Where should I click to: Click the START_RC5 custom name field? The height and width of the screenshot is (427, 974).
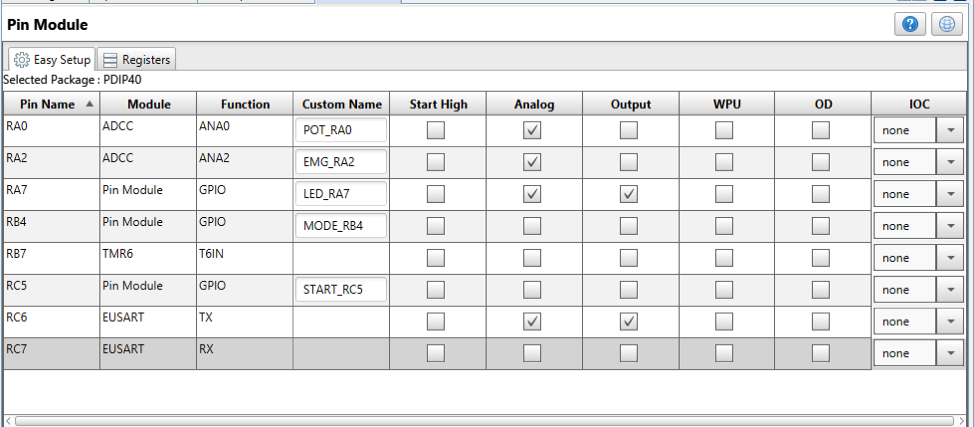point(342,290)
